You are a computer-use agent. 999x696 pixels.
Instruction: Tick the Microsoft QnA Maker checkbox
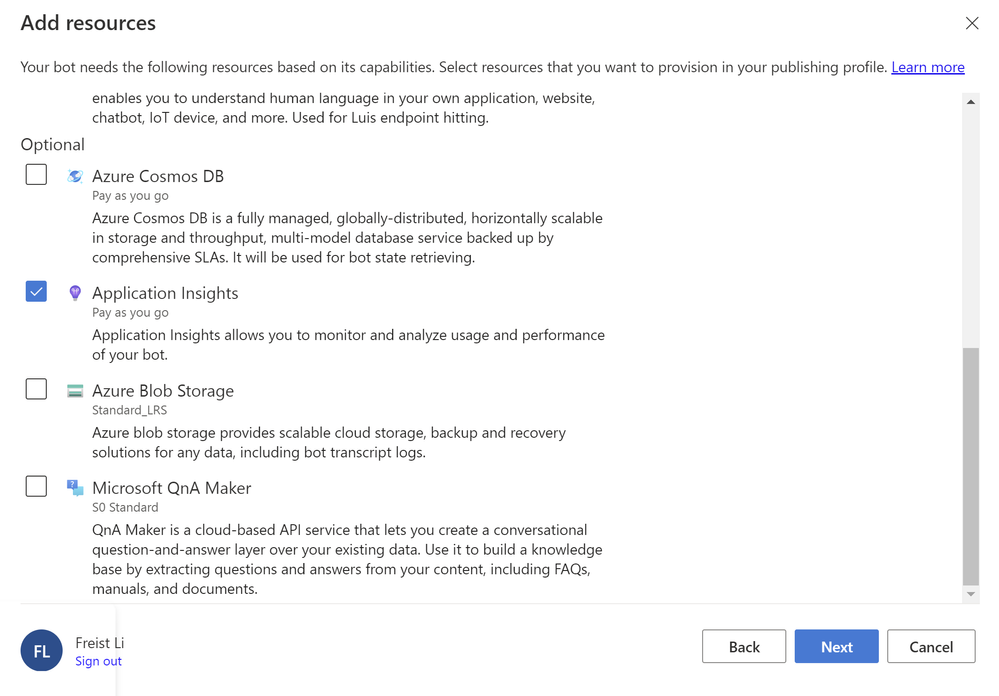(36, 487)
